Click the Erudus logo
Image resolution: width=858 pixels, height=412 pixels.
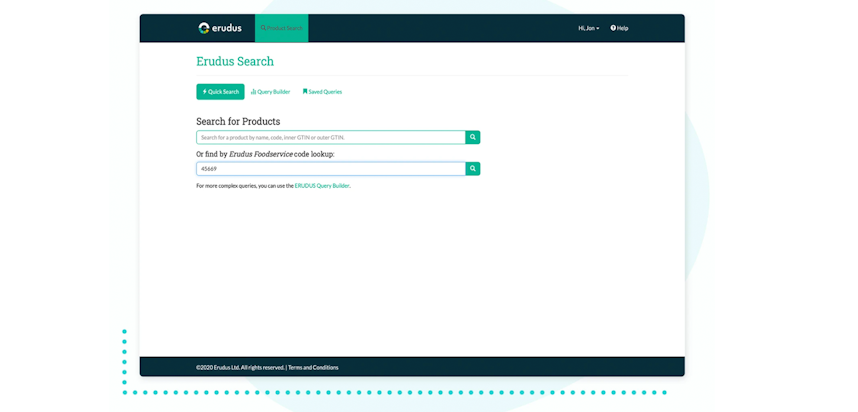(219, 28)
